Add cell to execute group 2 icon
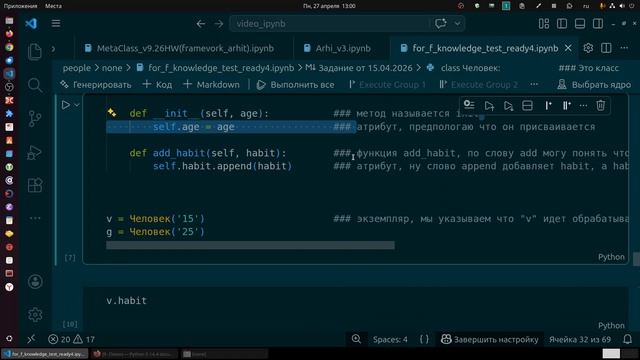Viewport: 640px width, 360px height. 567,106
